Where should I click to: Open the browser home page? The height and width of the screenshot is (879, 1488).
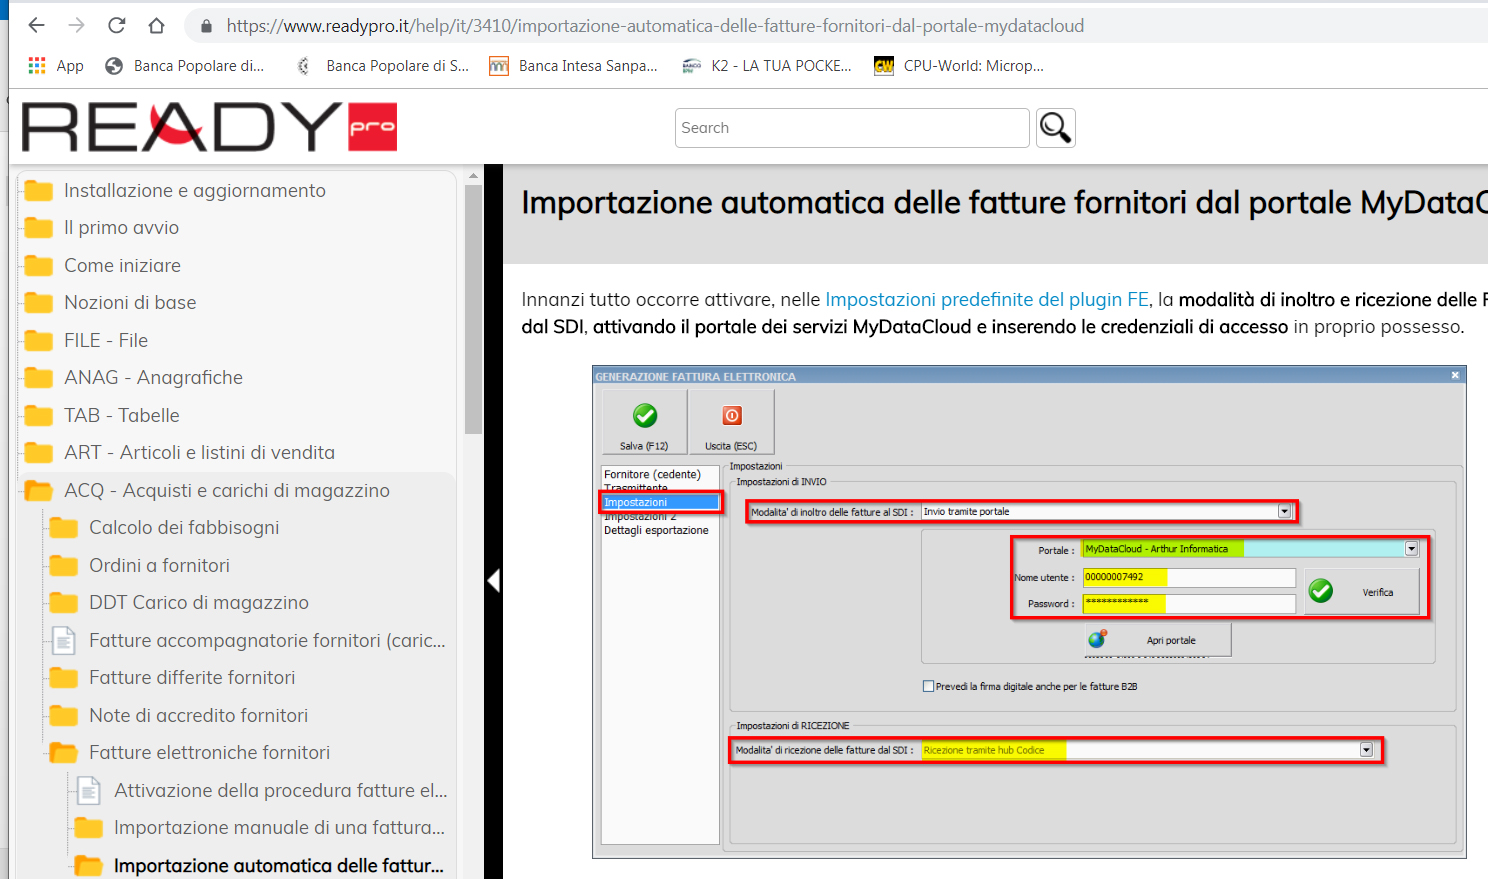coord(157,26)
